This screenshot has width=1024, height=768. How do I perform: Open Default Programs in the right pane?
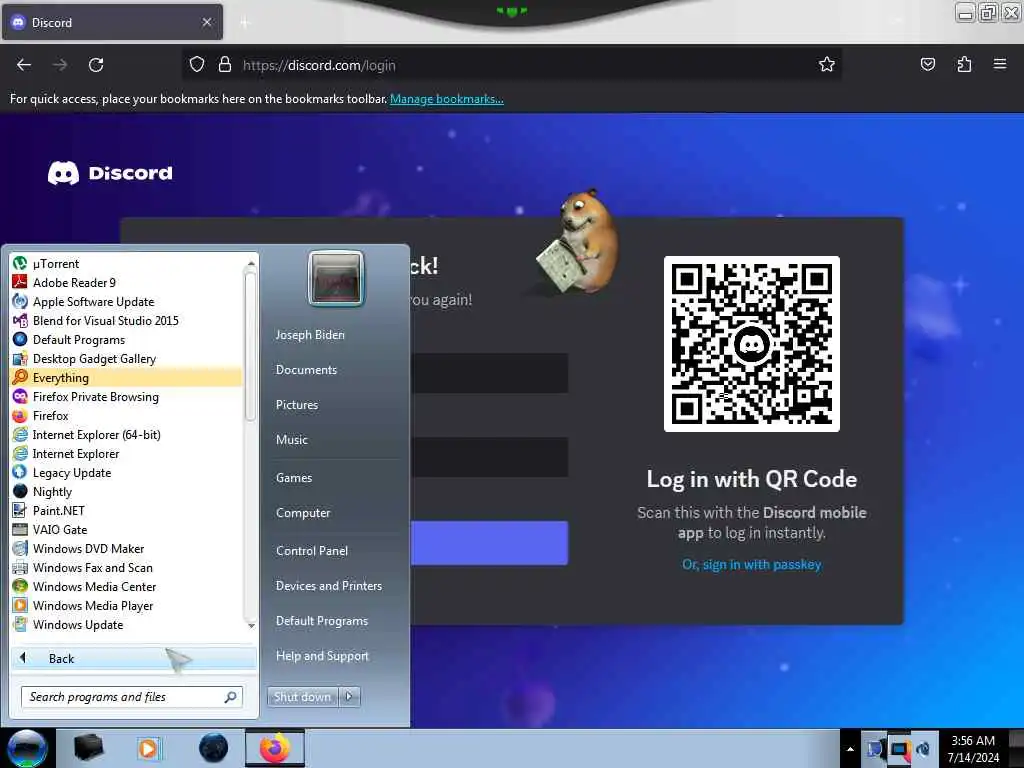(x=322, y=621)
